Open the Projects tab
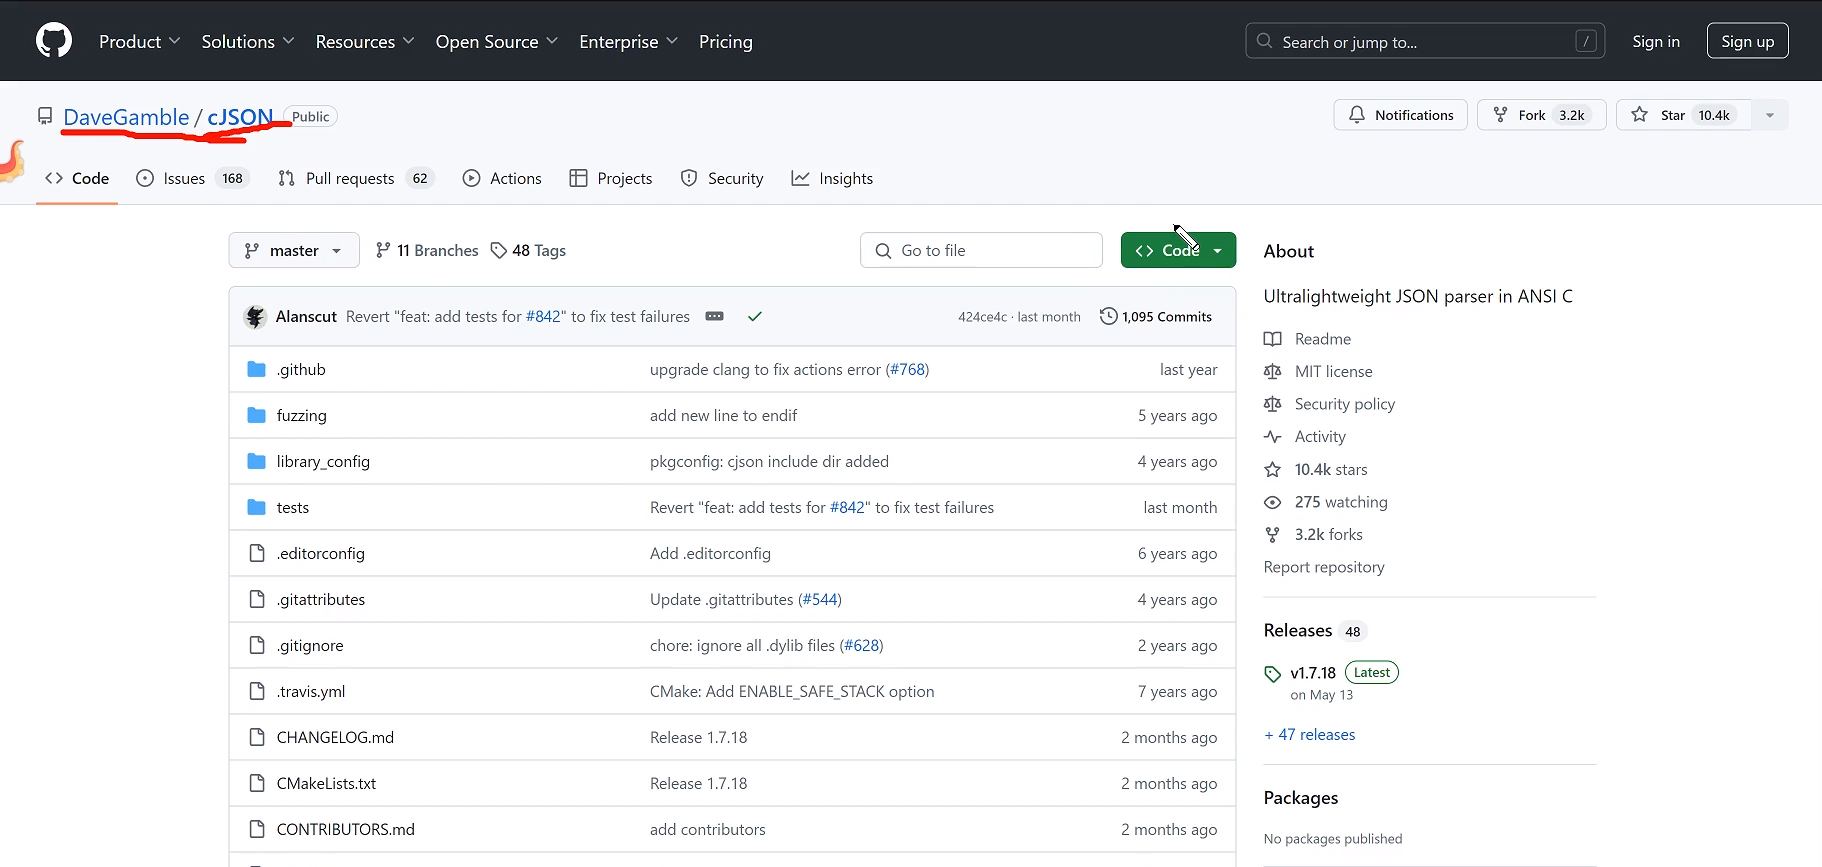Viewport: 1822px width, 867px height. click(x=611, y=178)
